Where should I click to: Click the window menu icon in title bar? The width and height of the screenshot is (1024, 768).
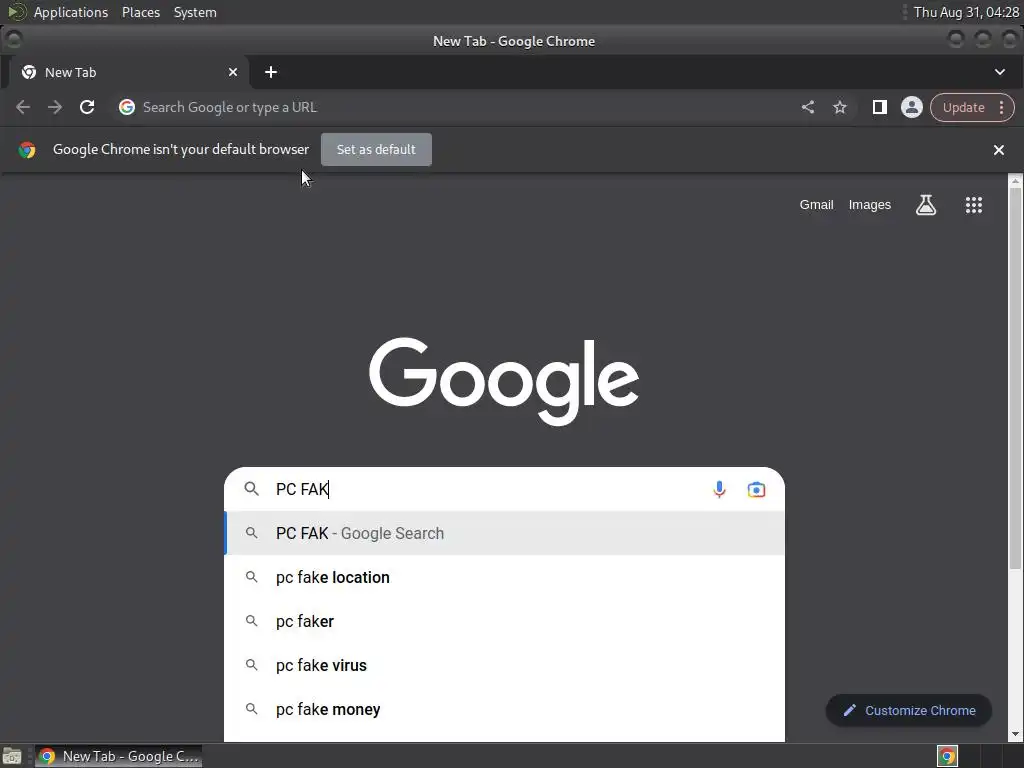tap(14, 40)
